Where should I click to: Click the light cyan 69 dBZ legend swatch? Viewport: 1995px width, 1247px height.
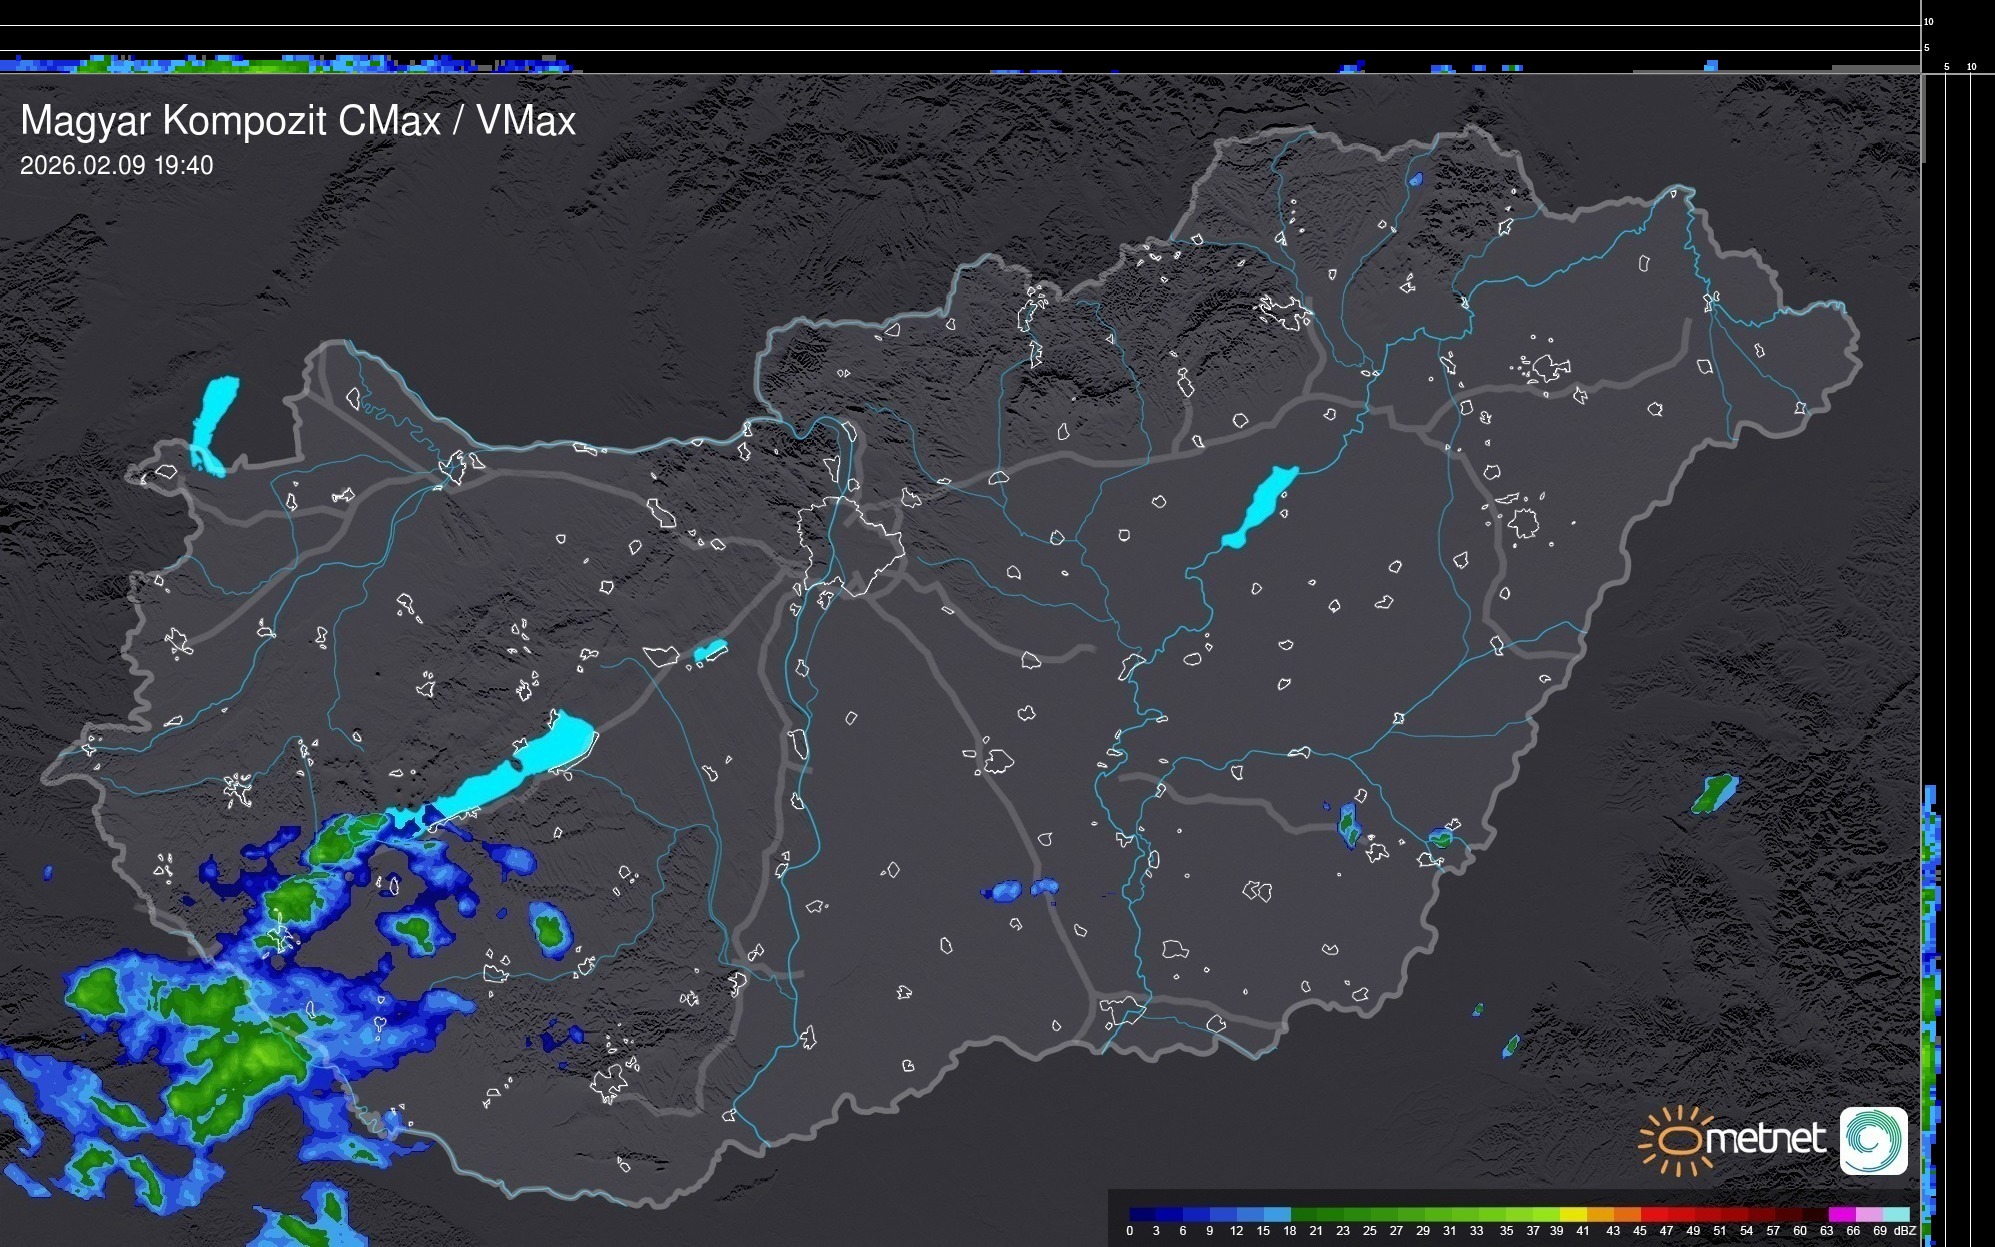pos(1896,1214)
